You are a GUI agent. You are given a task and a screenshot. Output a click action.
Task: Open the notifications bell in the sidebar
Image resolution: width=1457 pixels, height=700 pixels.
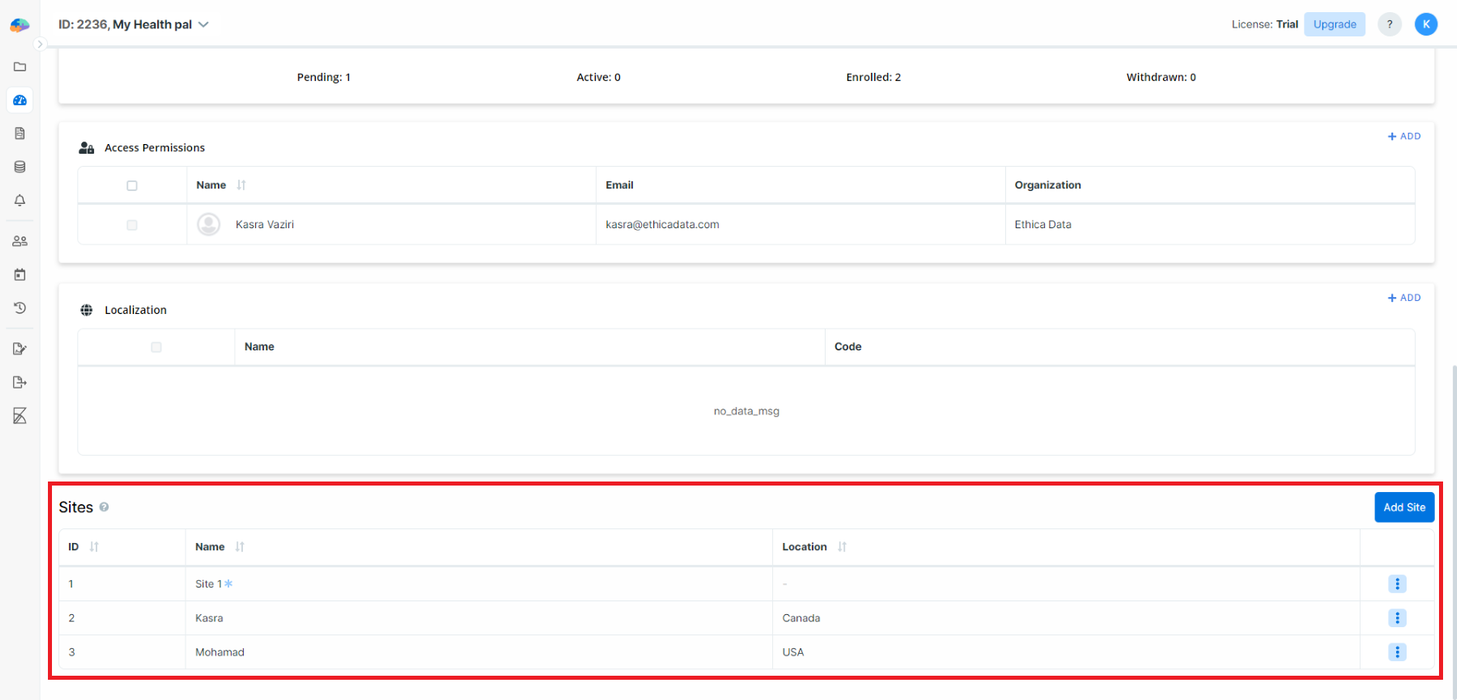pyautogui.click(x=19, y=200)
